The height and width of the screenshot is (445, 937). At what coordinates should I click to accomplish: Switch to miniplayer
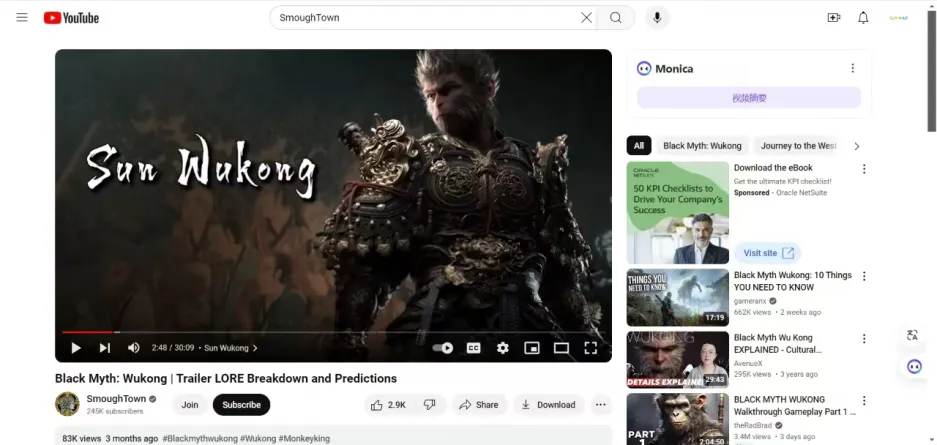[532, 348]
